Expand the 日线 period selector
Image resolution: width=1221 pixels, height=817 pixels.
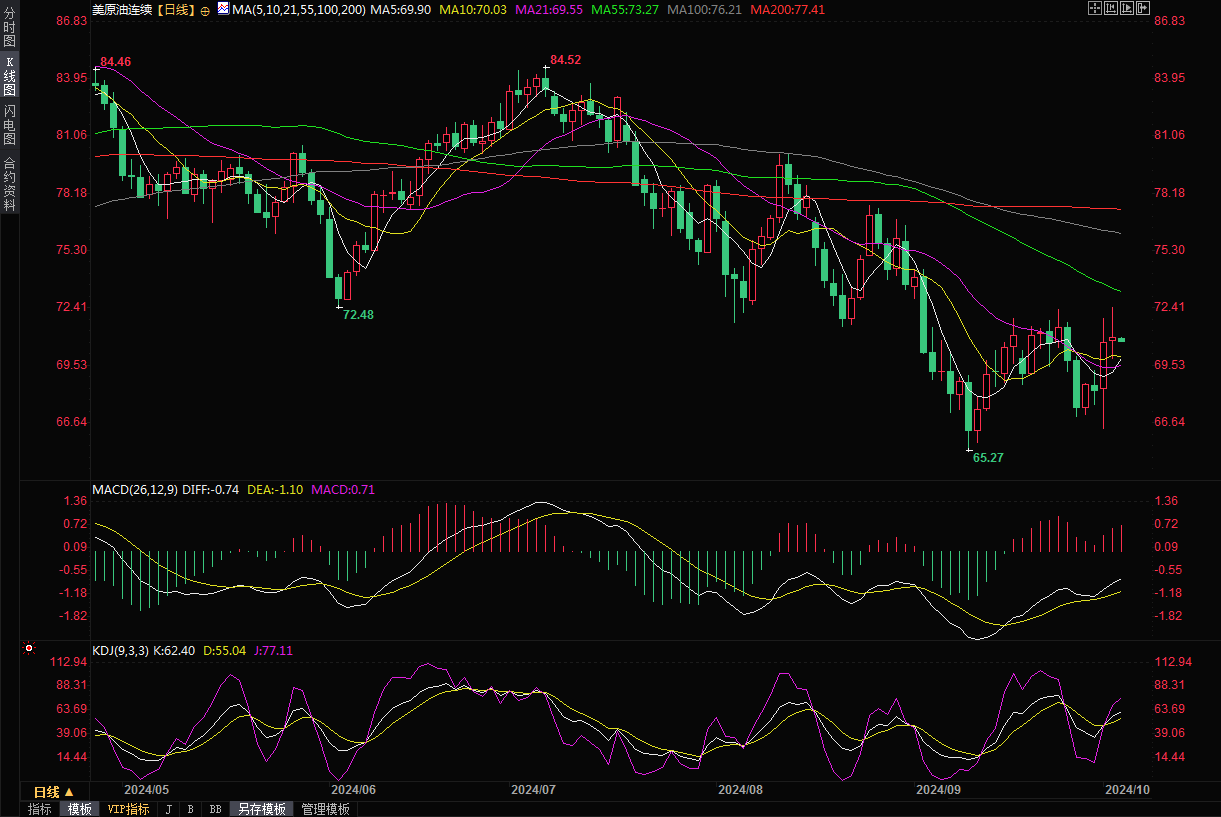pyautogui.click(x=54, y=792)
